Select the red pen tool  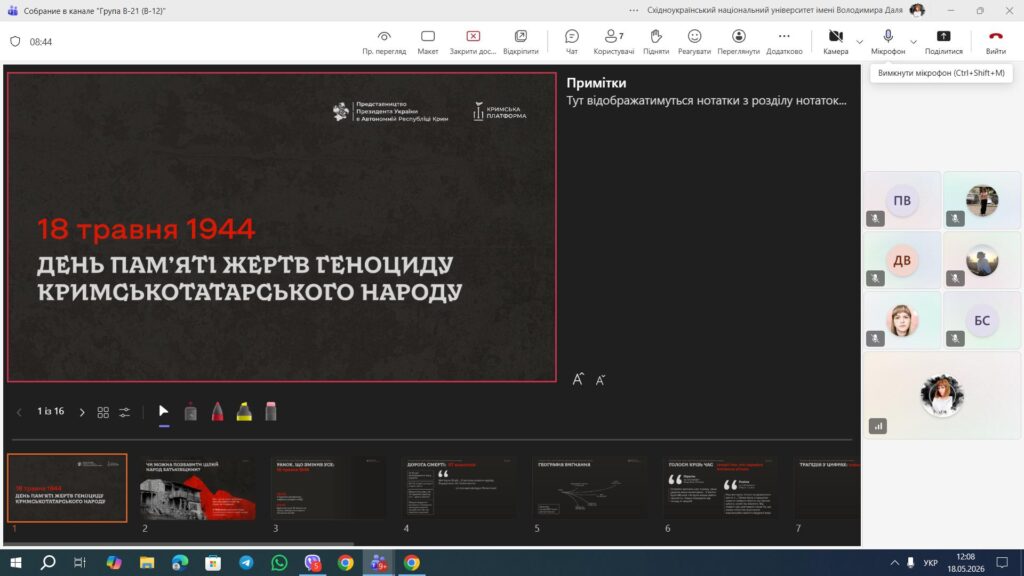217,411
